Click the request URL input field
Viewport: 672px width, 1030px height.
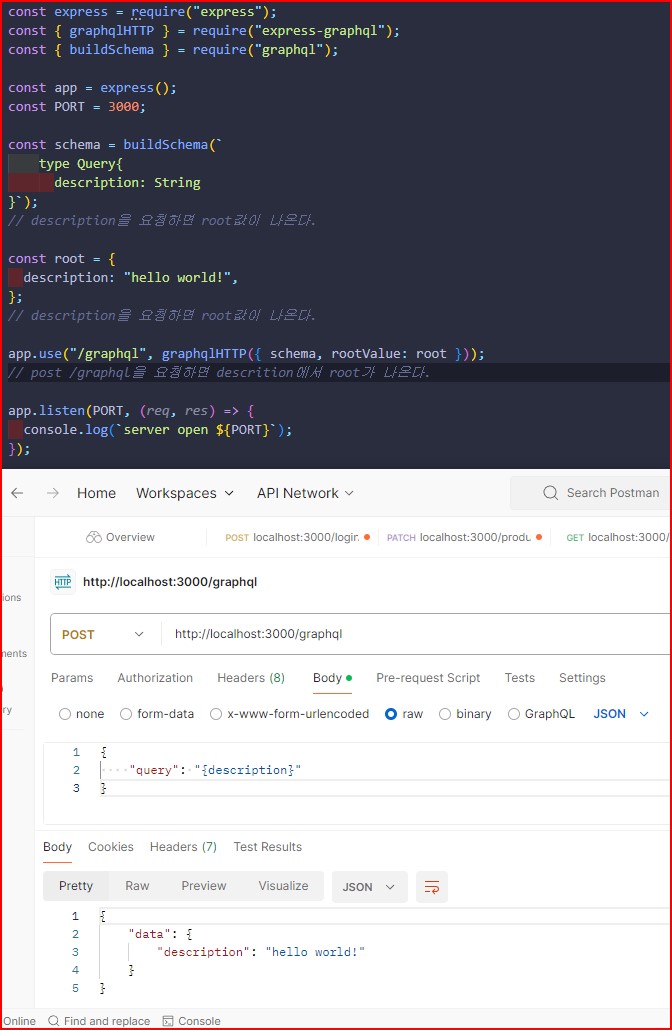(x=416, y=634)
